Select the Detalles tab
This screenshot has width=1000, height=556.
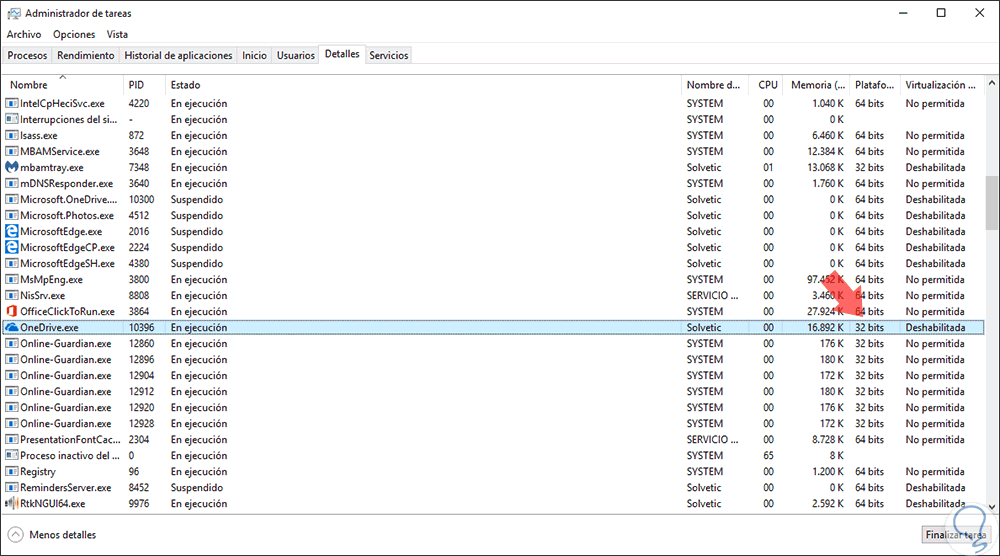(342, 54)
